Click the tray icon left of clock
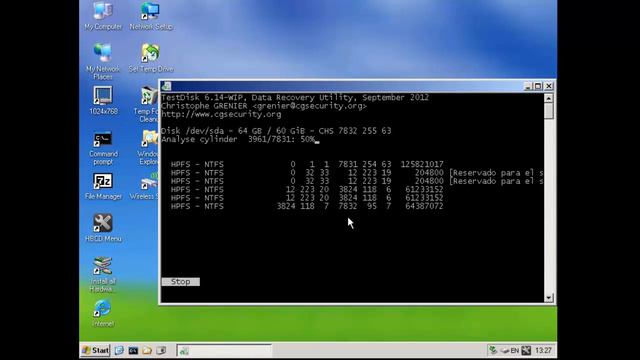The width and height of the screenshot is (640, 360). (526, 350)
